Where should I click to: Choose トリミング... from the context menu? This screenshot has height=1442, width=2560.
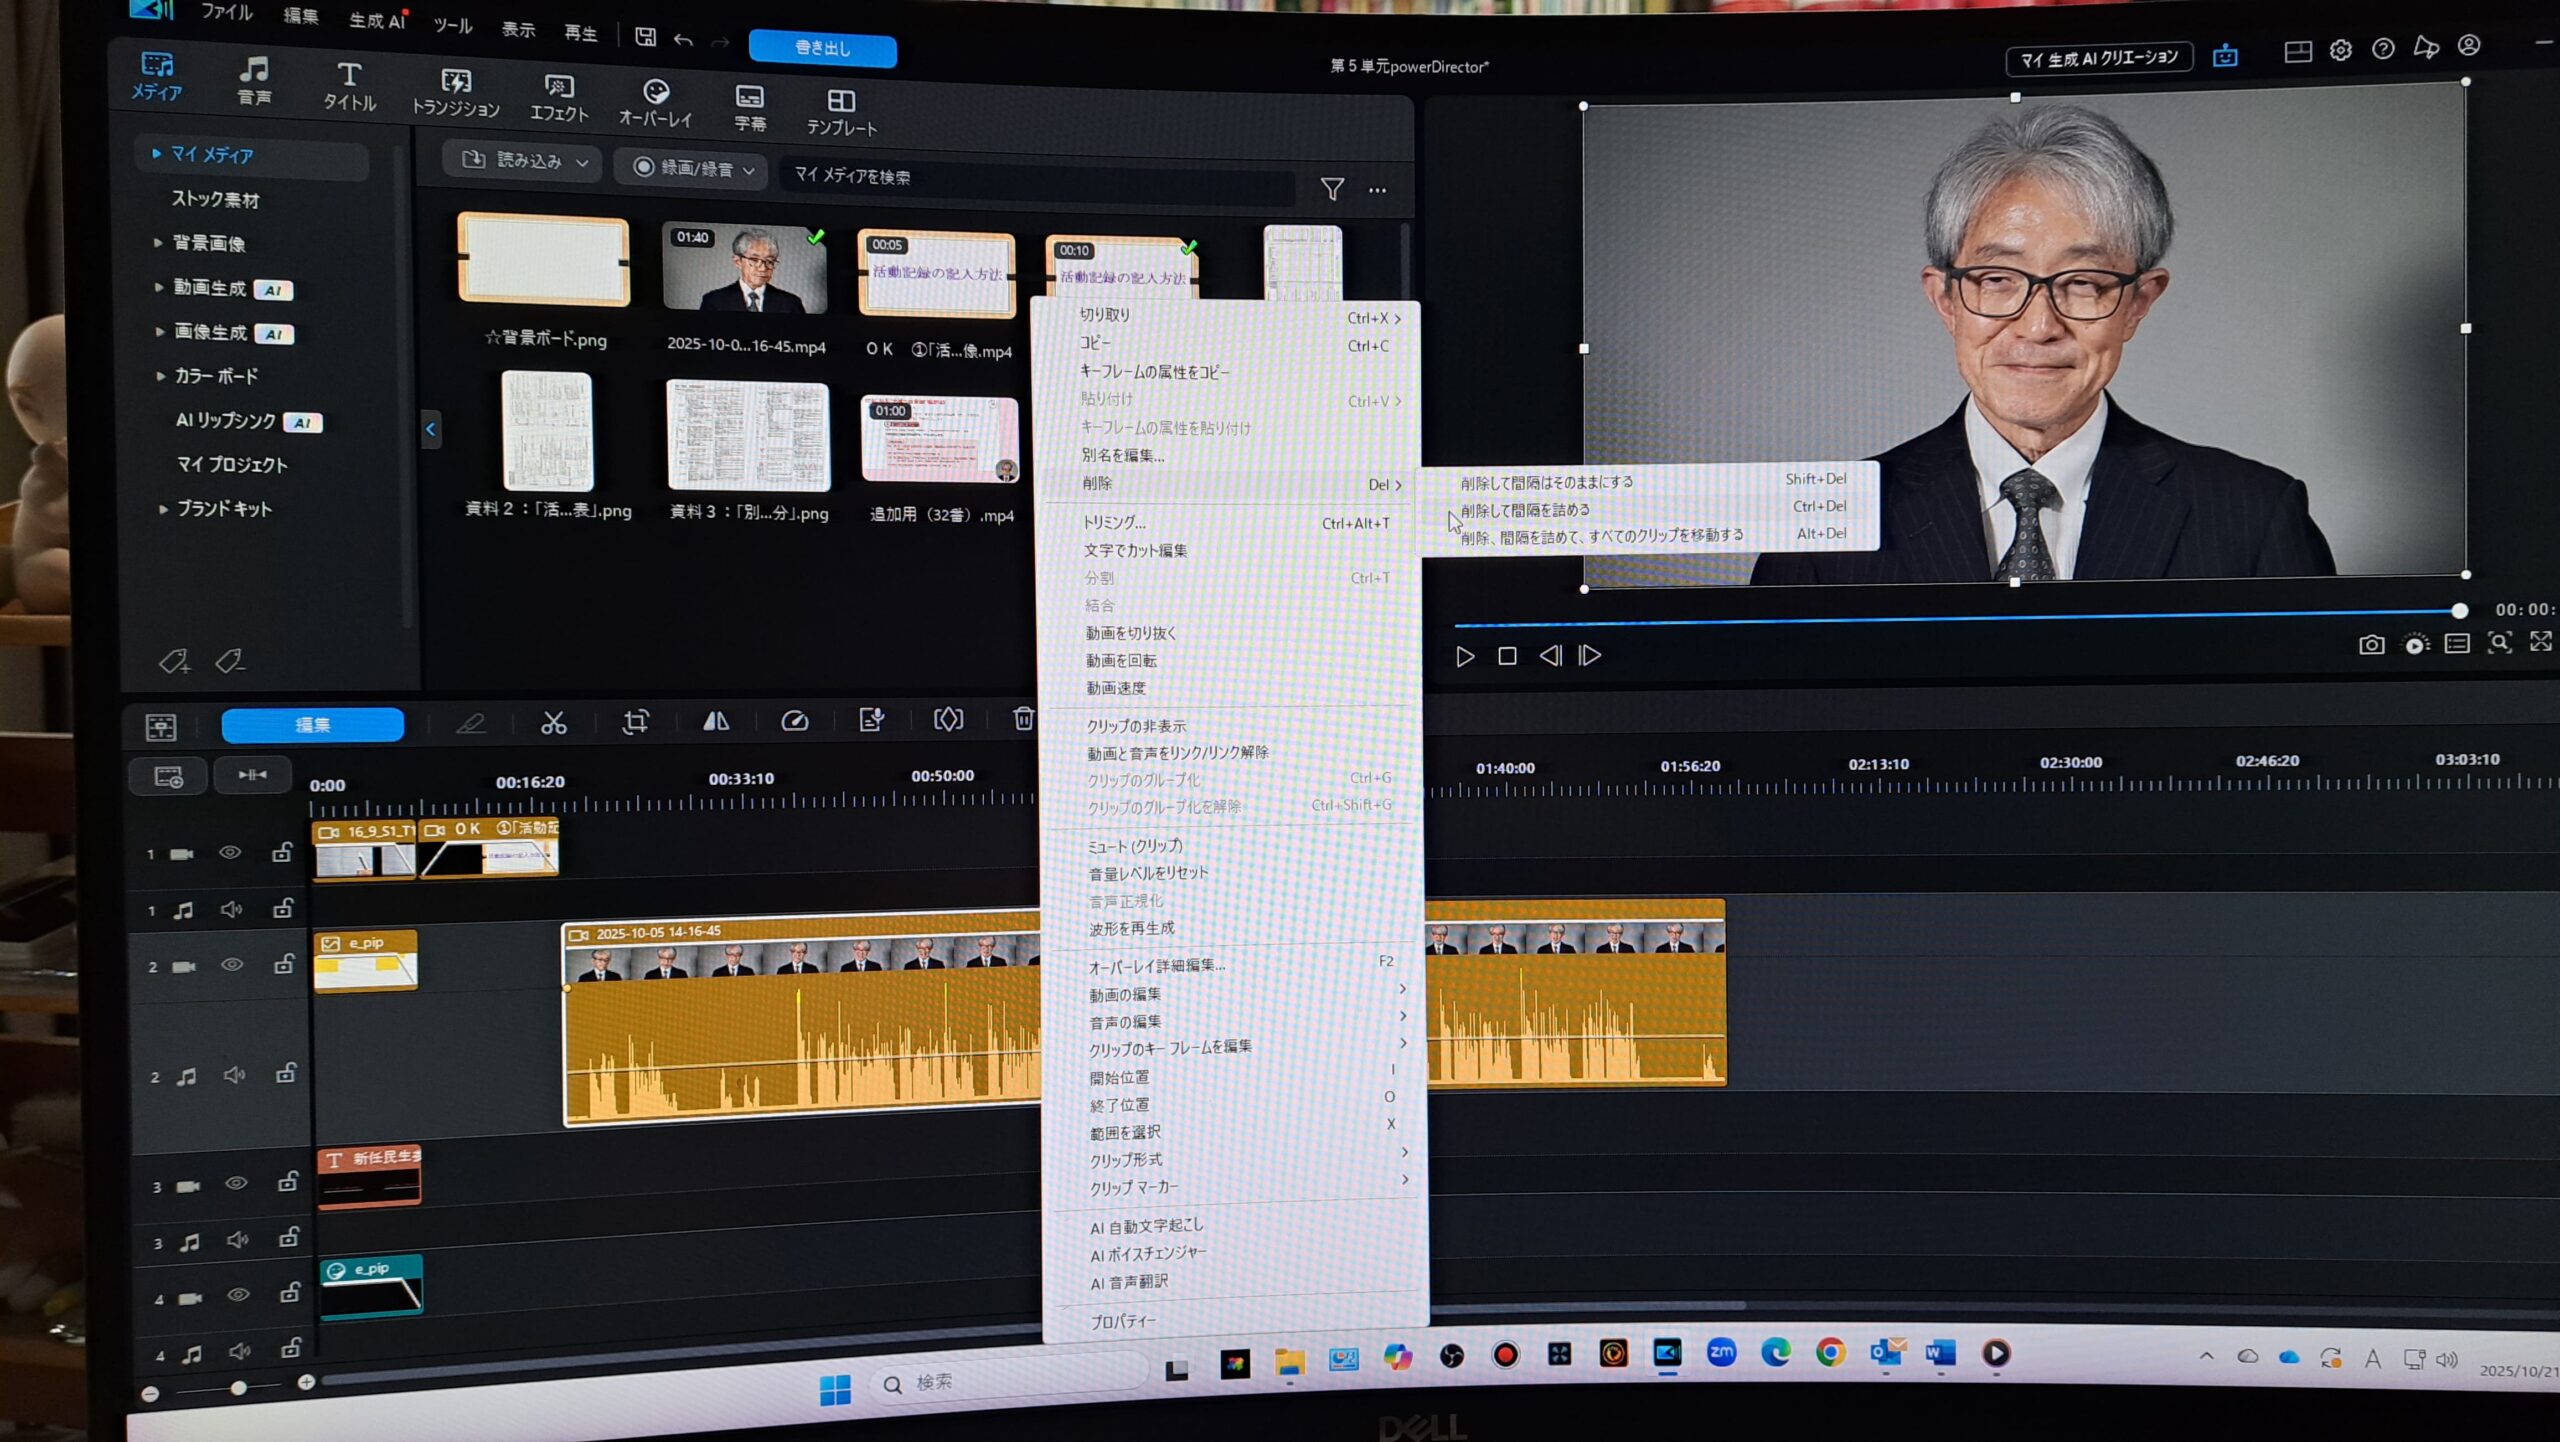click(x=1115, y=522)
